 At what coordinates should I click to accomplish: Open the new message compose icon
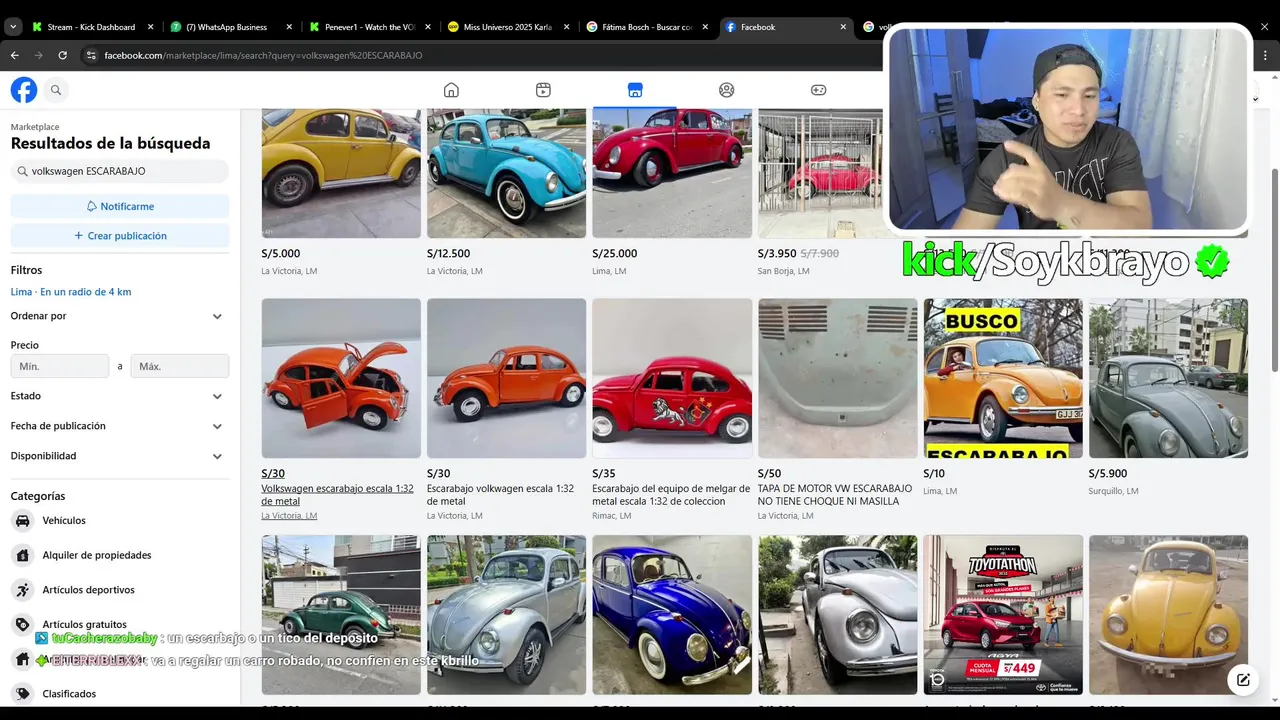click(x=1243, y=680)
